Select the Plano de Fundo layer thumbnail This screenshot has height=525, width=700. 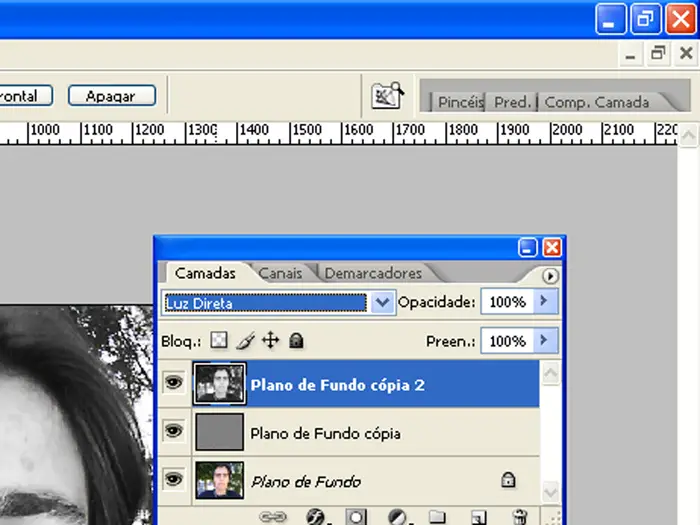pos(220,480)
